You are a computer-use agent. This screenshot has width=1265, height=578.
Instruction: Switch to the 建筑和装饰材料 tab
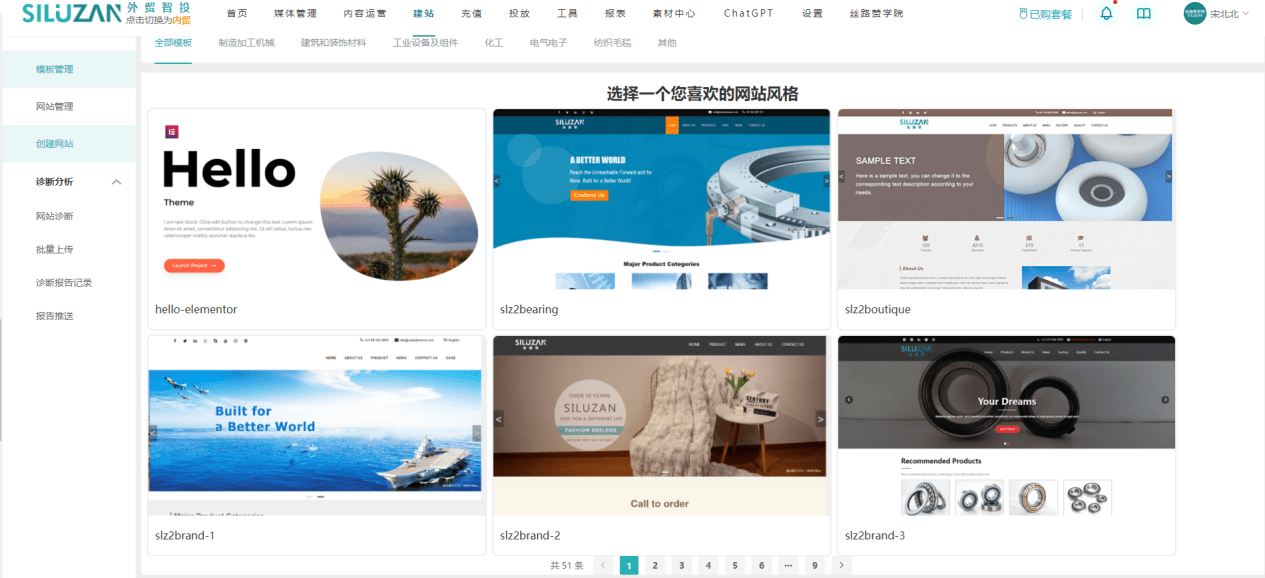pos(334,43)
